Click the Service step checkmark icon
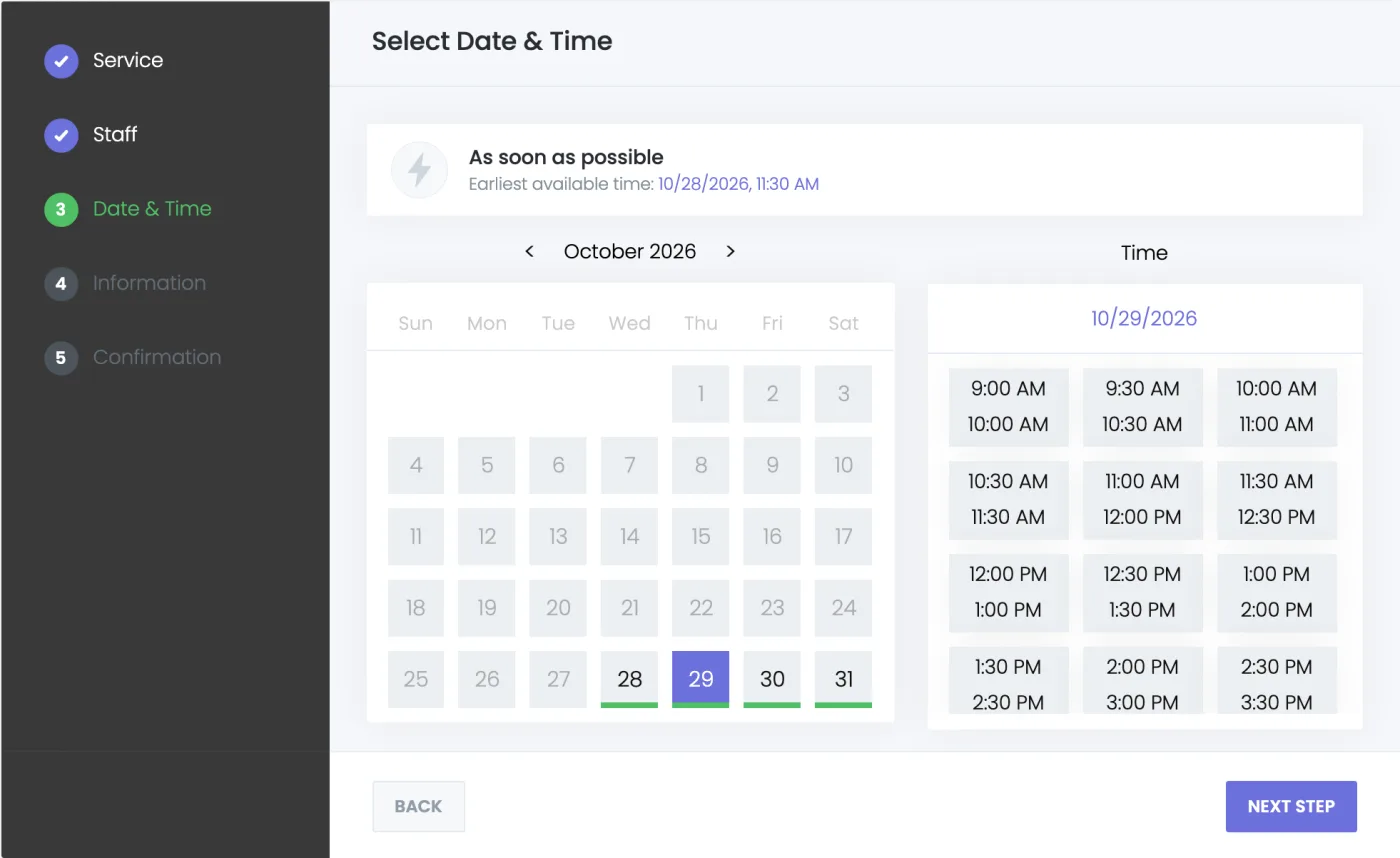Viewport: 1400px width, 858px height. pos(61,60)
